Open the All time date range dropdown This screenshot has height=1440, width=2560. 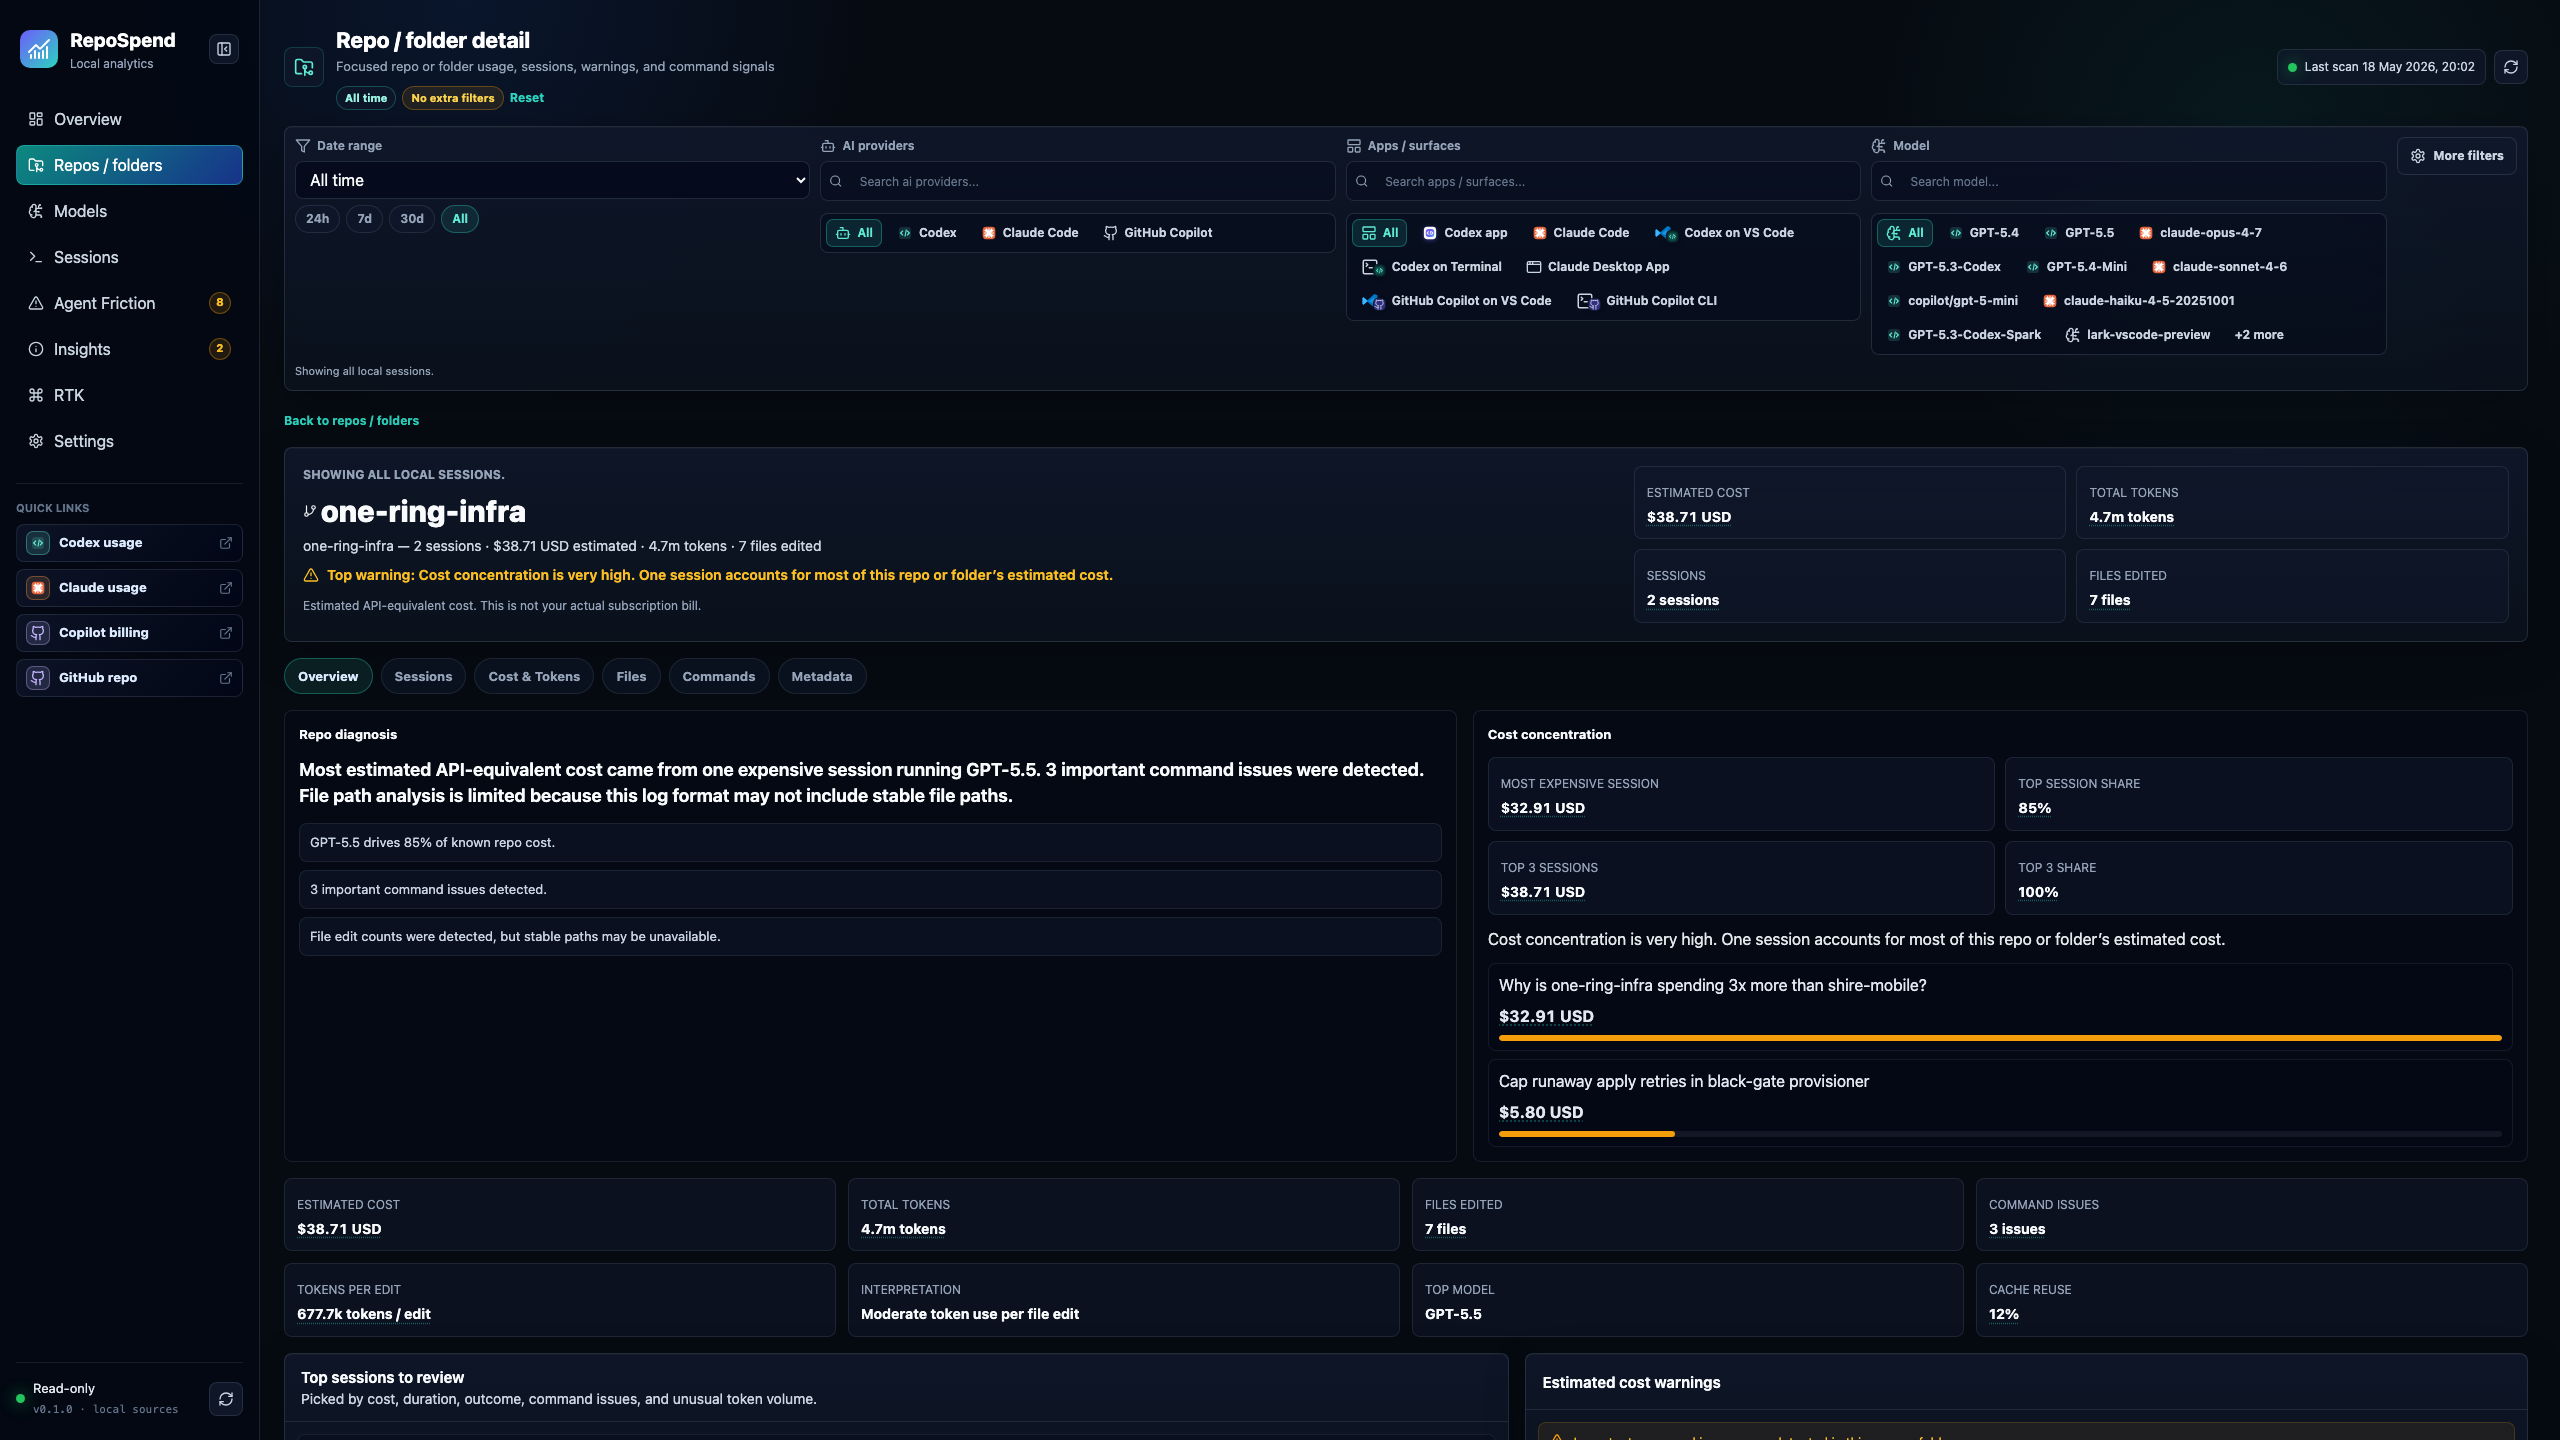[x=552, y=181]
